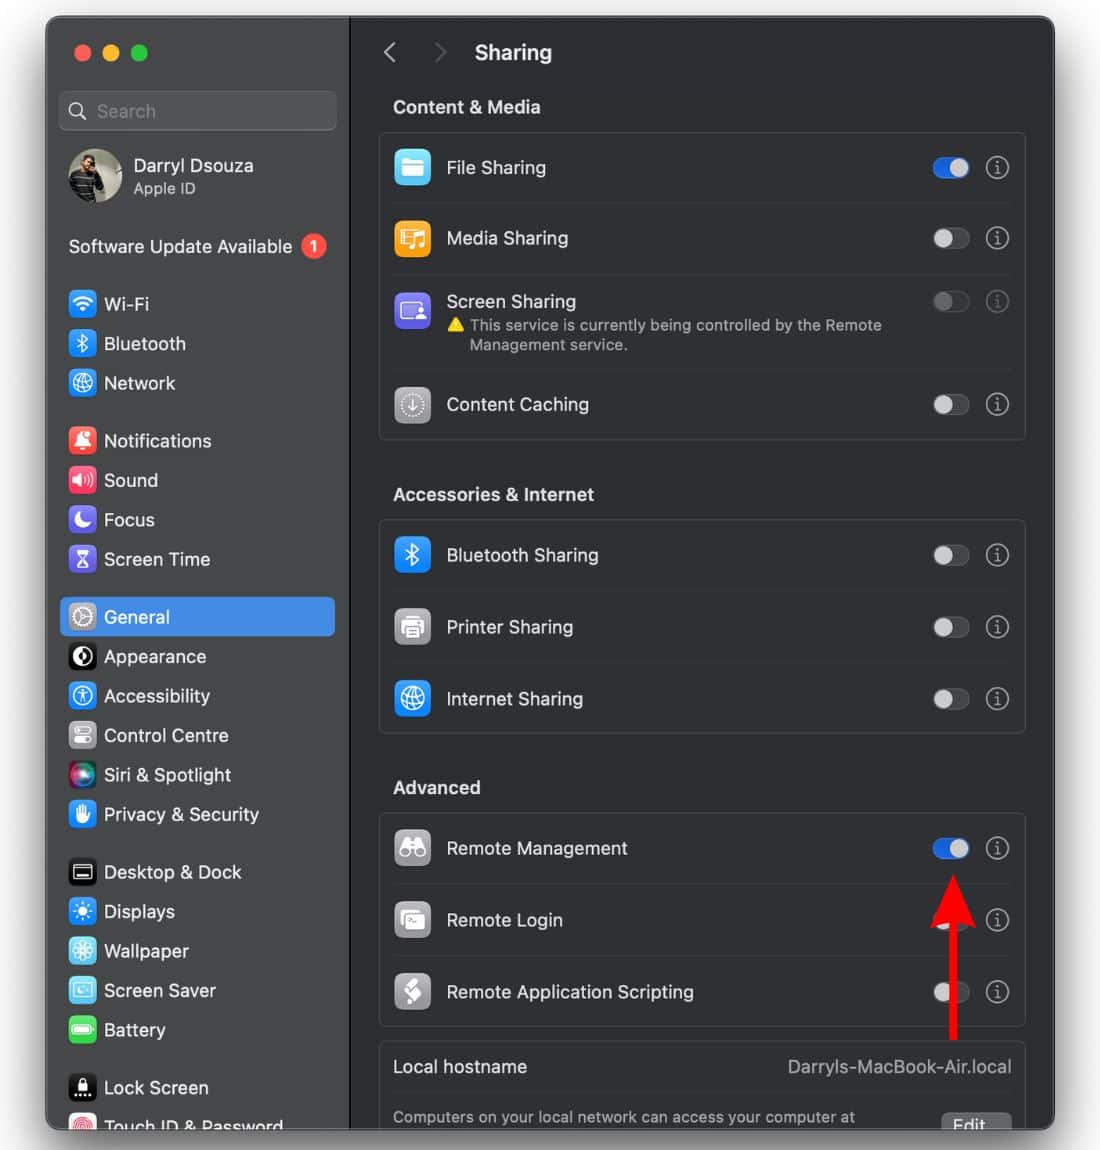Turn off Remote Management

(950, 848)
